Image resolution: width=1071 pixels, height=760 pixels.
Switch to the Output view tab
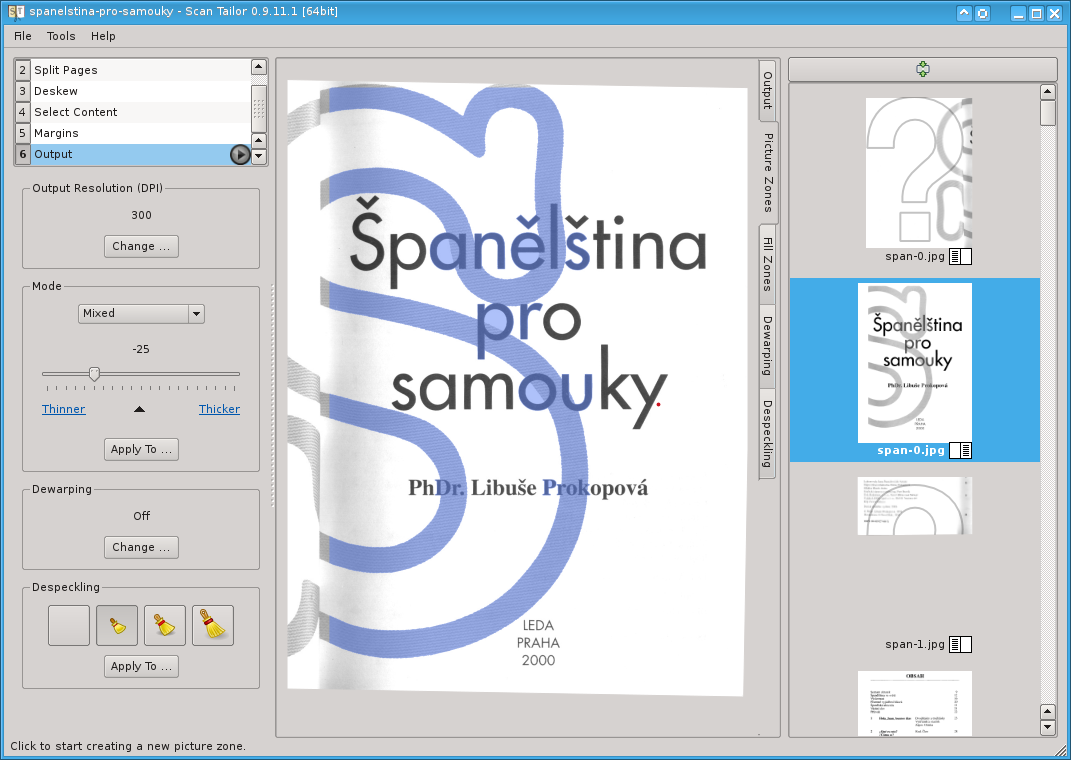click(768, 90)
